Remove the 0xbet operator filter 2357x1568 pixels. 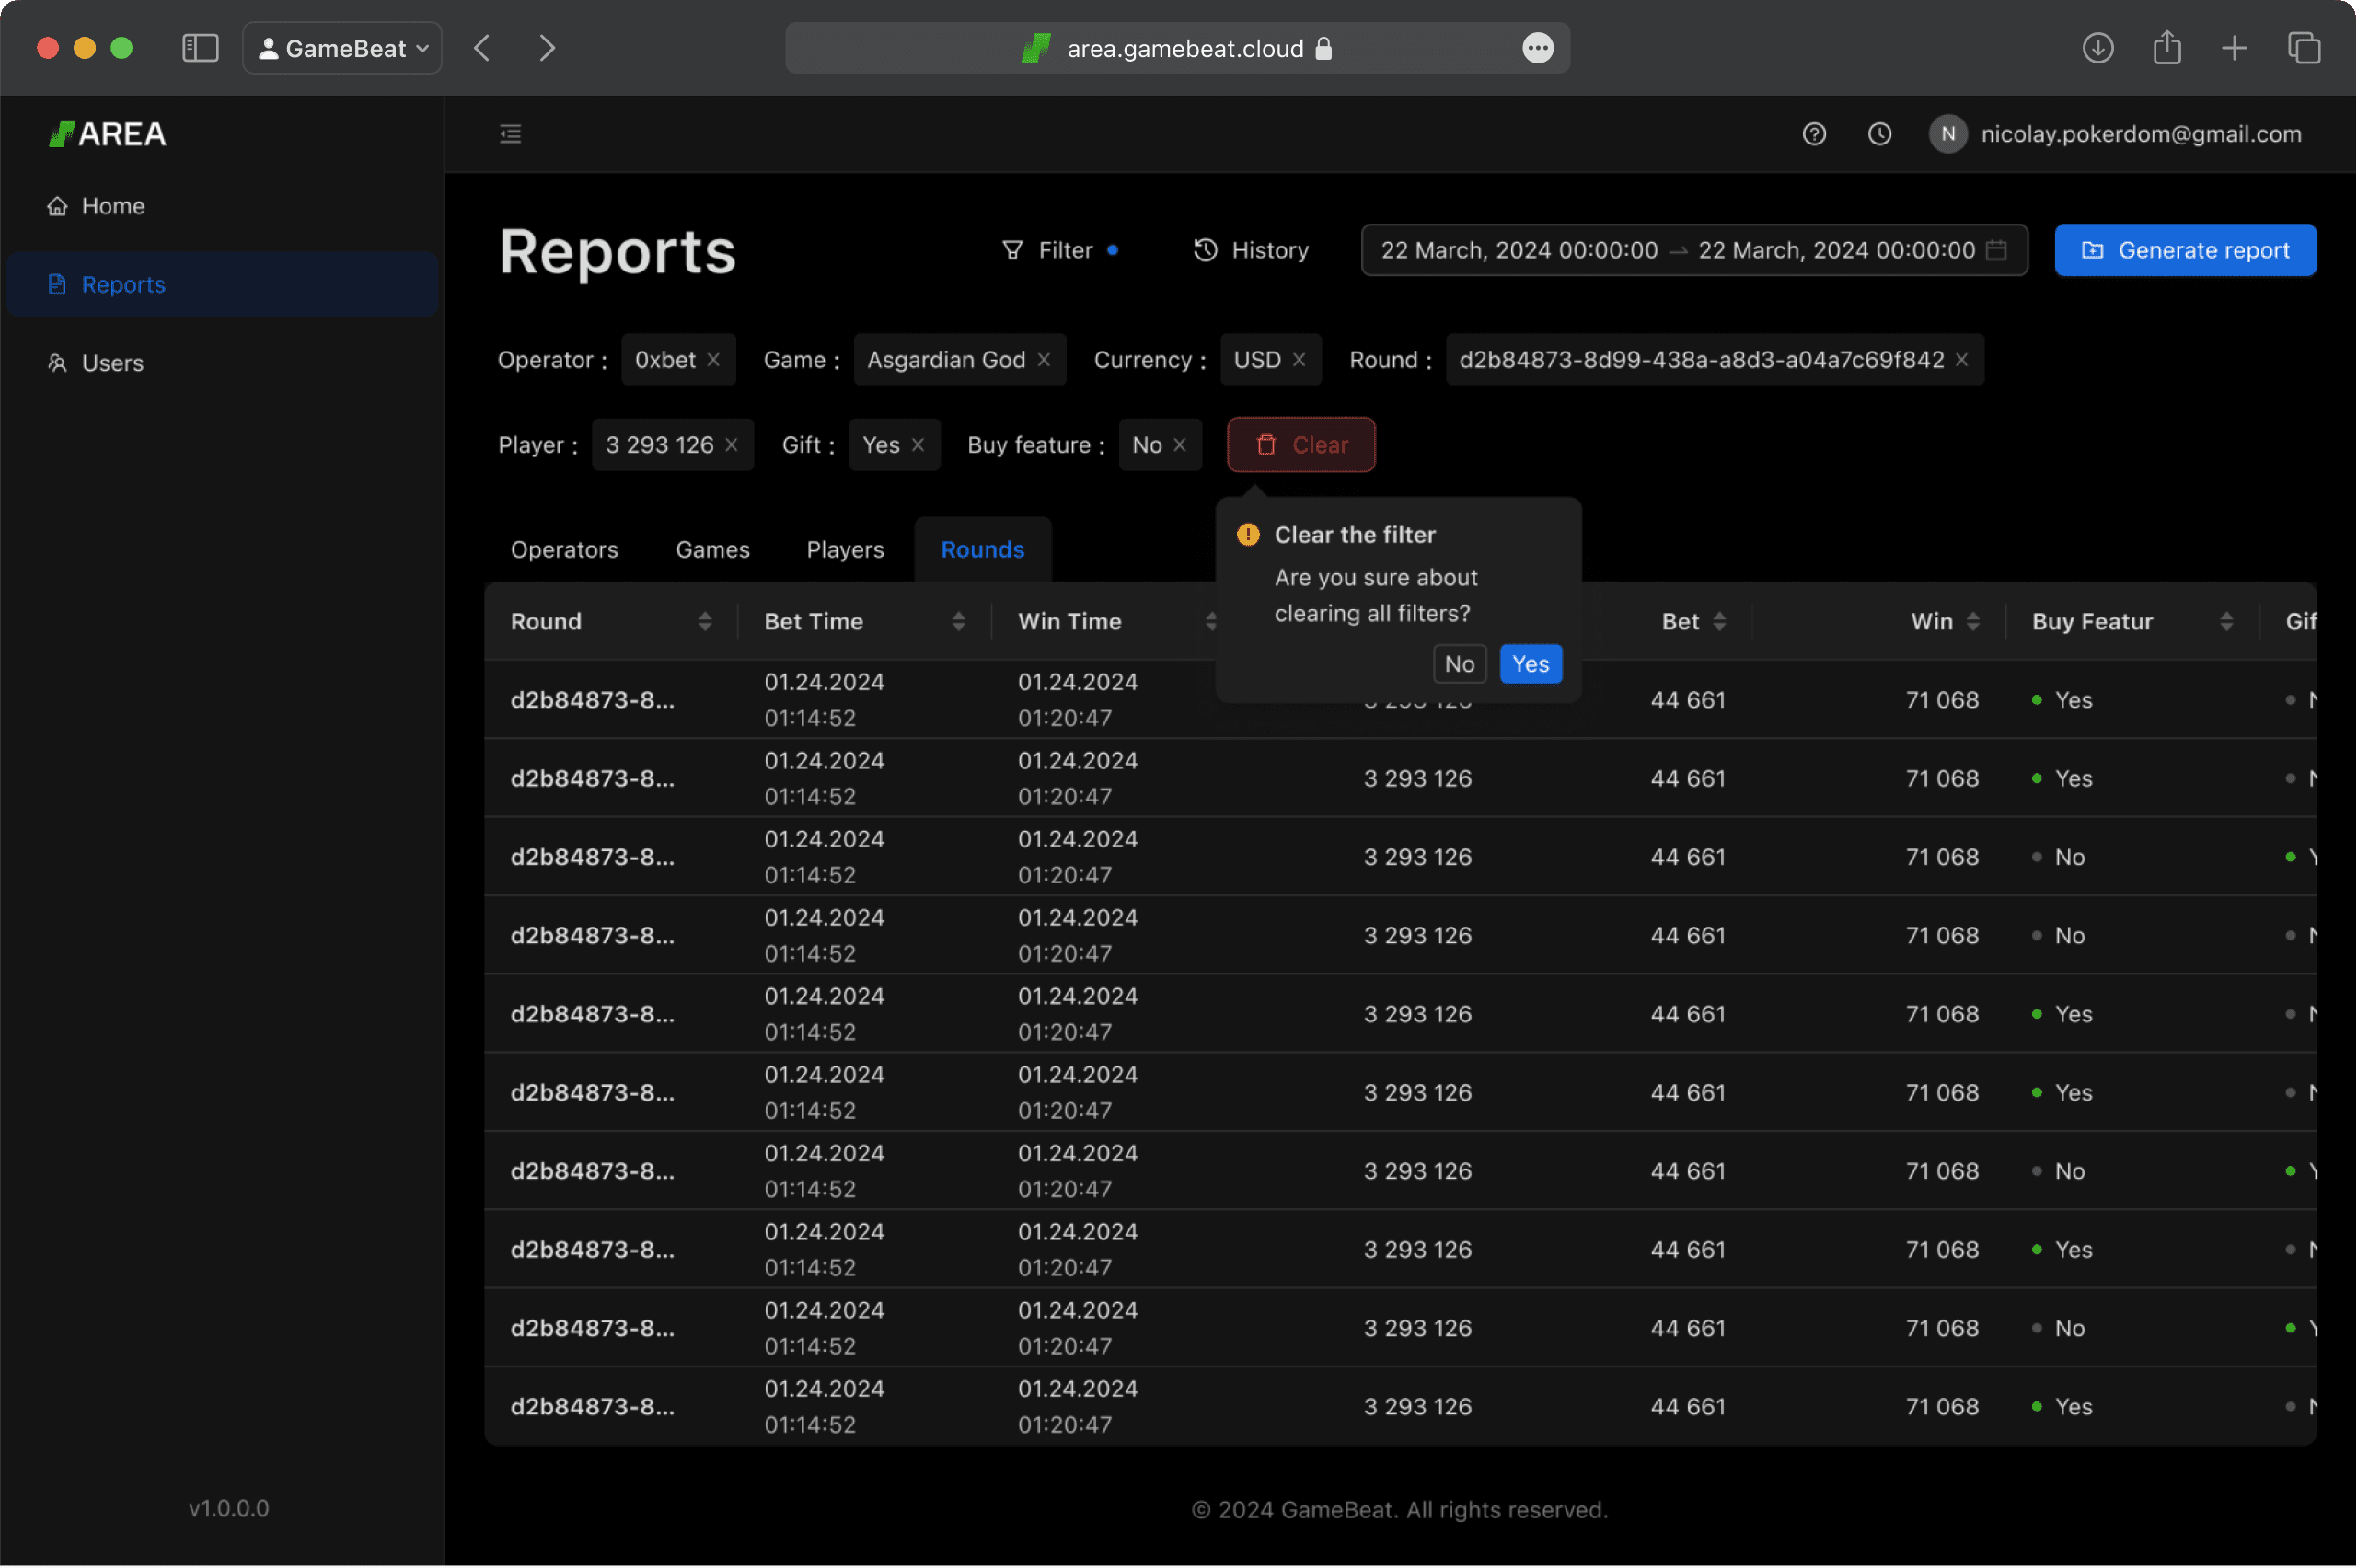(713, 360)
